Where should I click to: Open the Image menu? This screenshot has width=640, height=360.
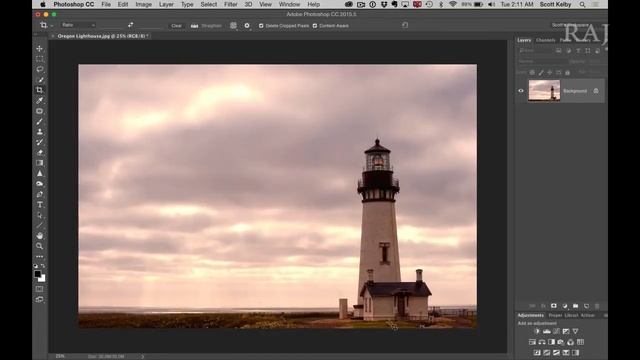[x=143, y=4]
